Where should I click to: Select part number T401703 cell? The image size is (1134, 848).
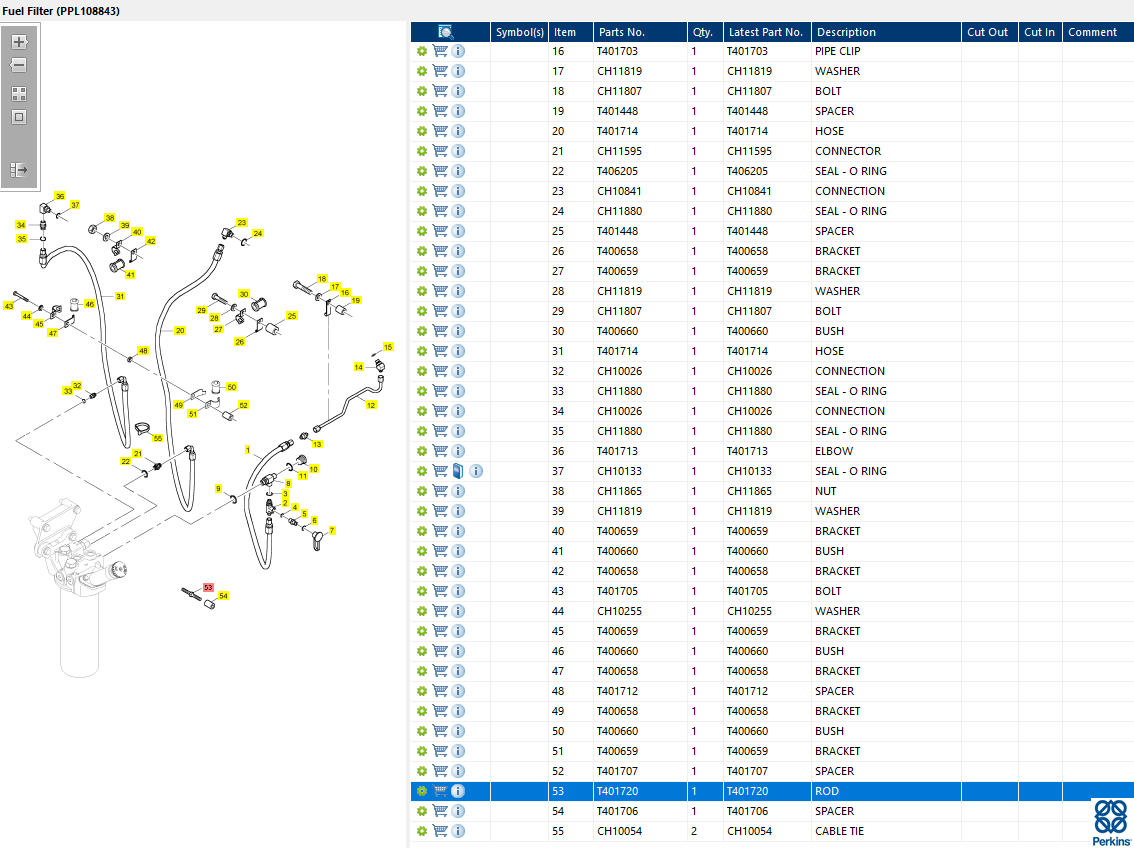tap(618, 51)
